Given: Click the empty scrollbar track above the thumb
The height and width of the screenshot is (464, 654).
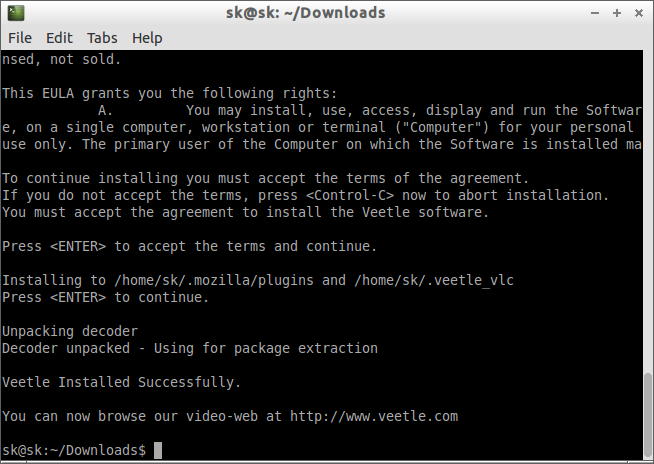Looking at the screenshot, I should [647, 211].
